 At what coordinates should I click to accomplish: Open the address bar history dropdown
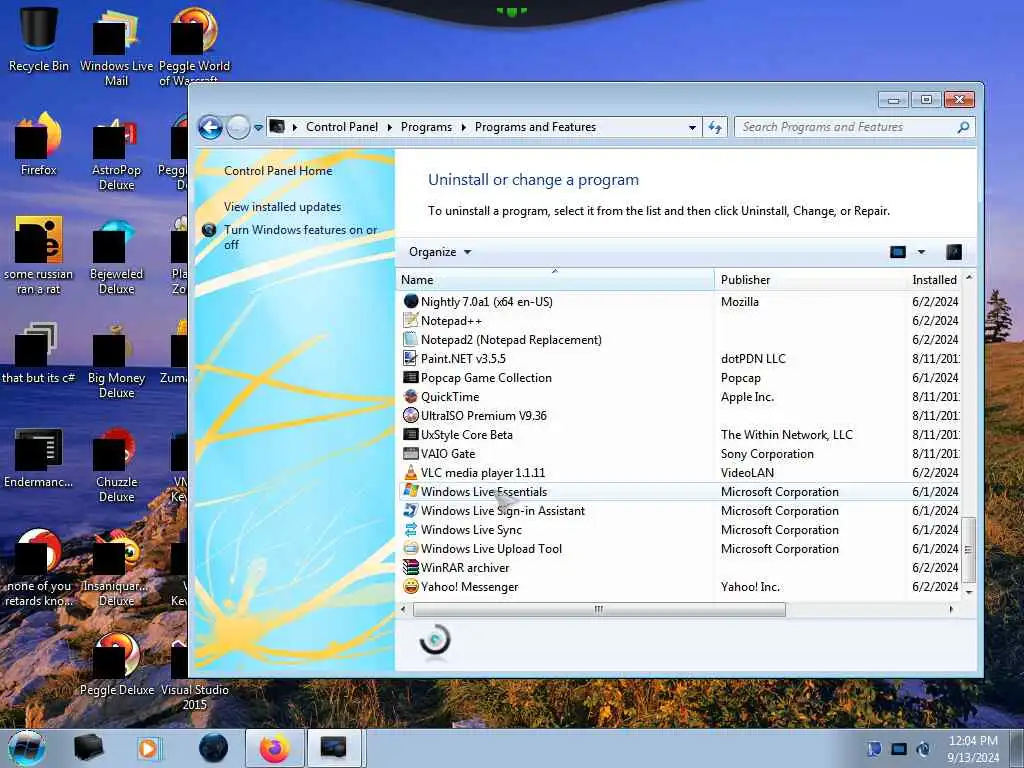692,127
